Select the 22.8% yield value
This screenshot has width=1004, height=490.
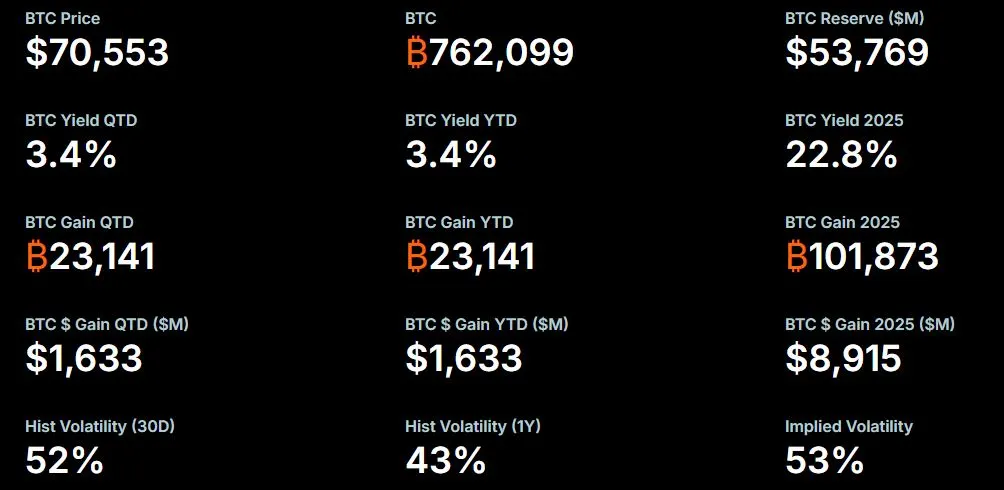click(x=840, y=154)
